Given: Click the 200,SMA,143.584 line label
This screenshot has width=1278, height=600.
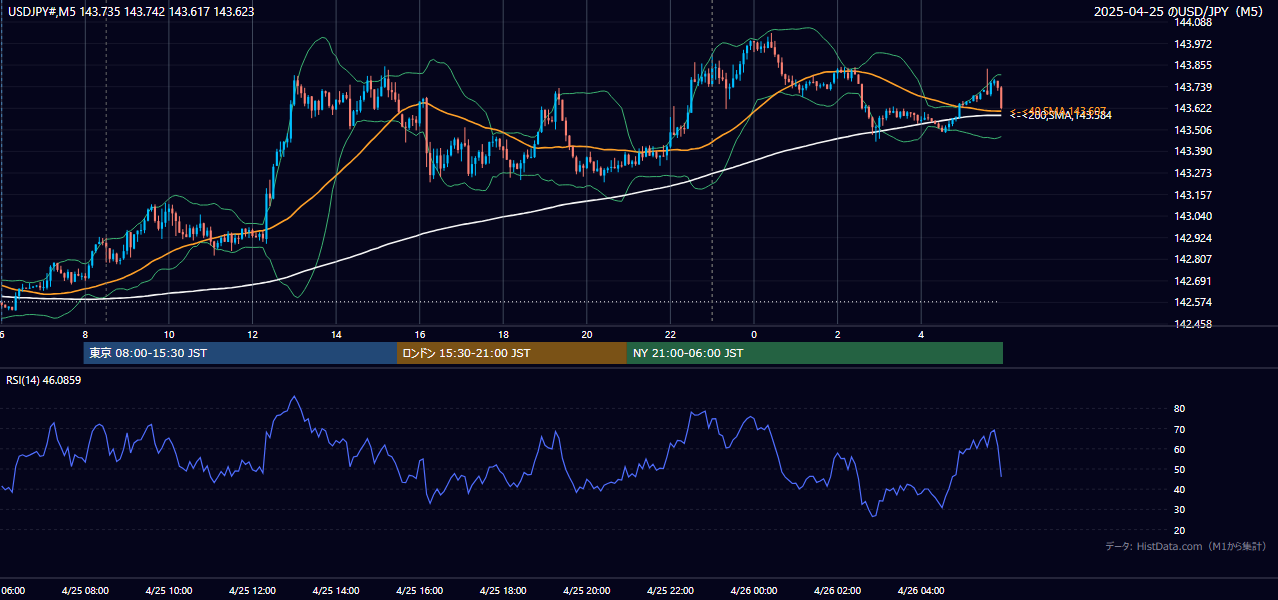Looking at the screenshot, I should pyautogui.click(x=1067, y=116).
